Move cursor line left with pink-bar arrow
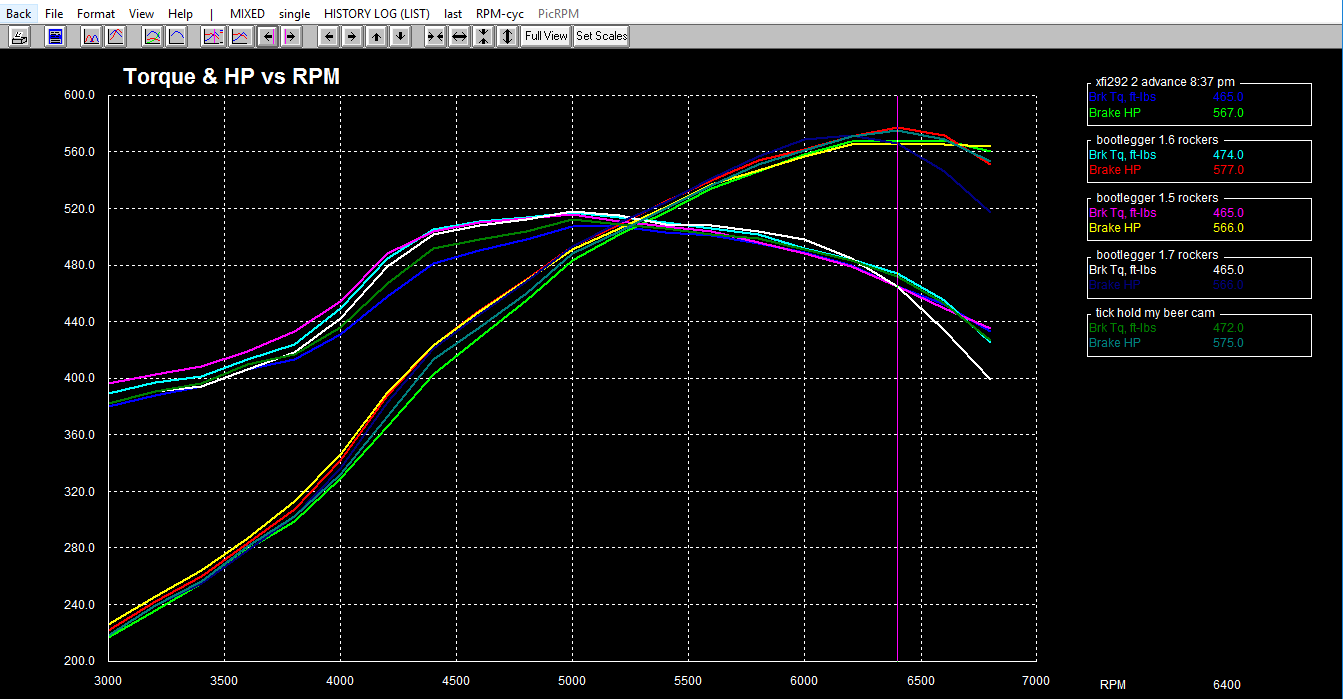Image resolution: width=1343 pixels, height=699 pixels. click(266, 36)
